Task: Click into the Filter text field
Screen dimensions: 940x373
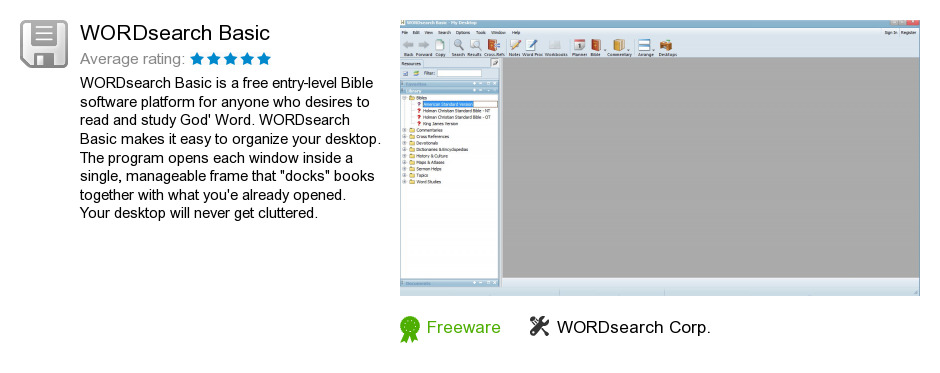Action: [459, 73]
